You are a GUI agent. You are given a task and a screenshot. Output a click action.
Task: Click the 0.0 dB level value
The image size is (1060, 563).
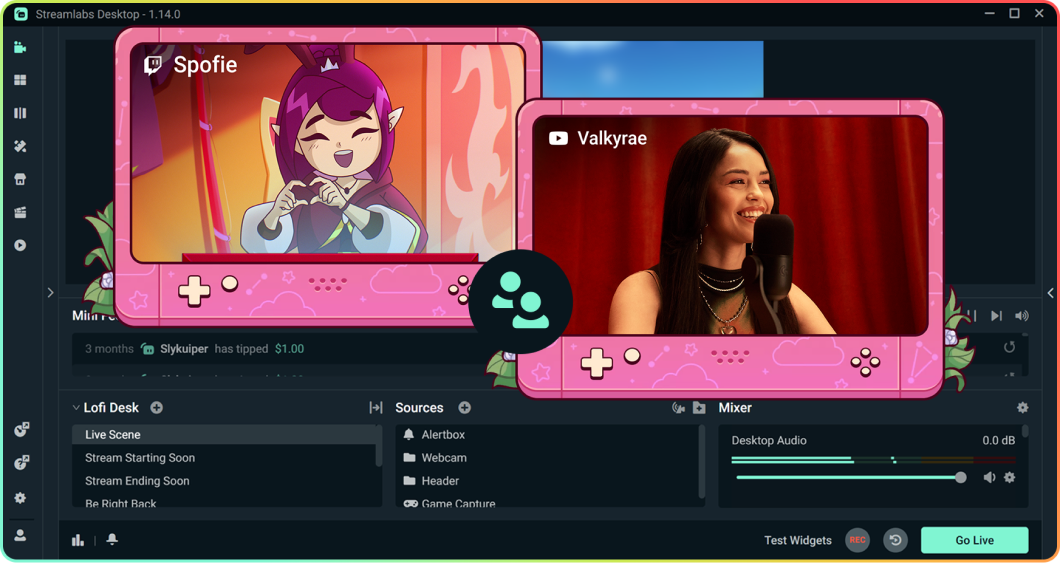[998, 441]
